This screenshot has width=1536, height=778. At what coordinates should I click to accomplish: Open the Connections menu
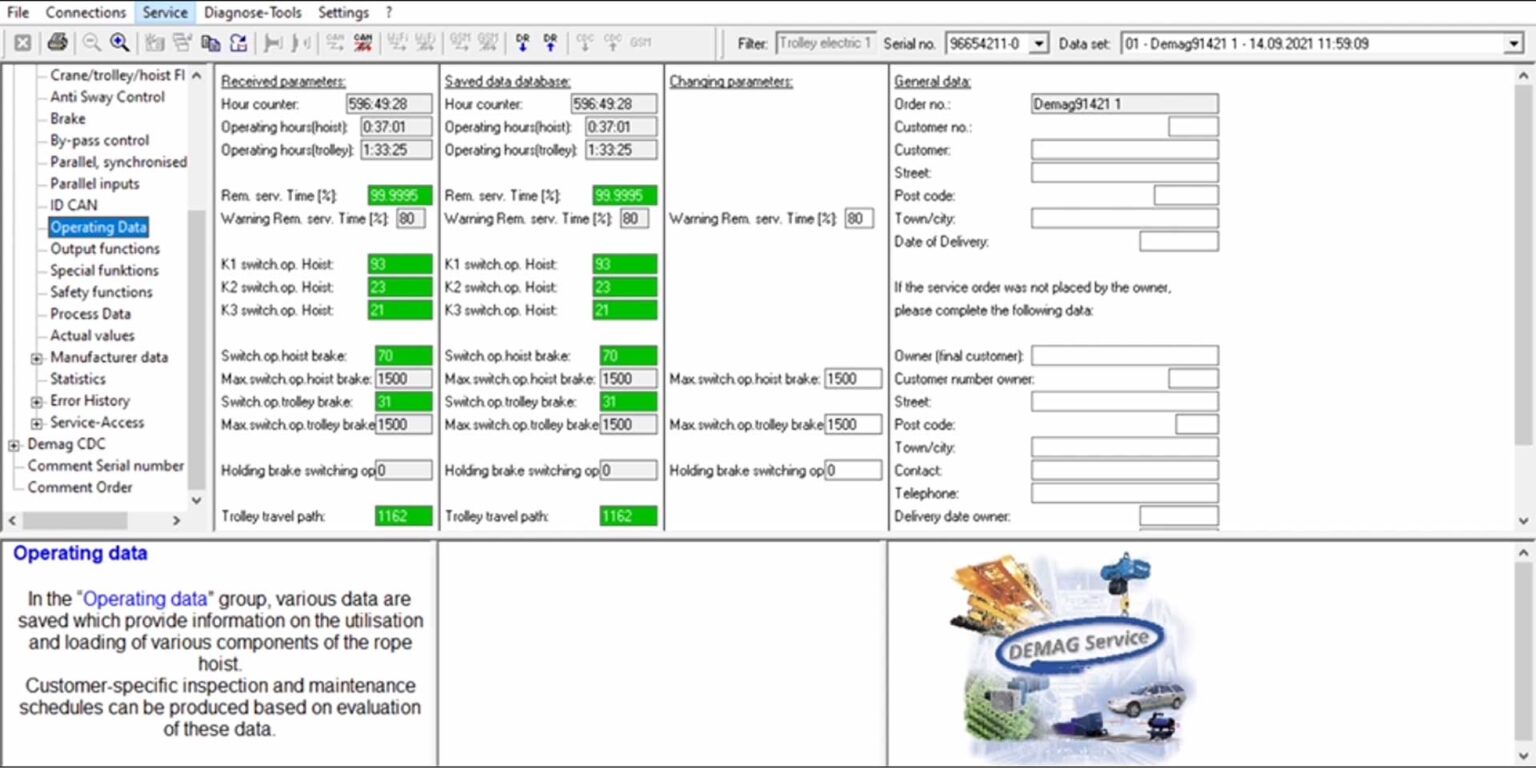[85, 12]
